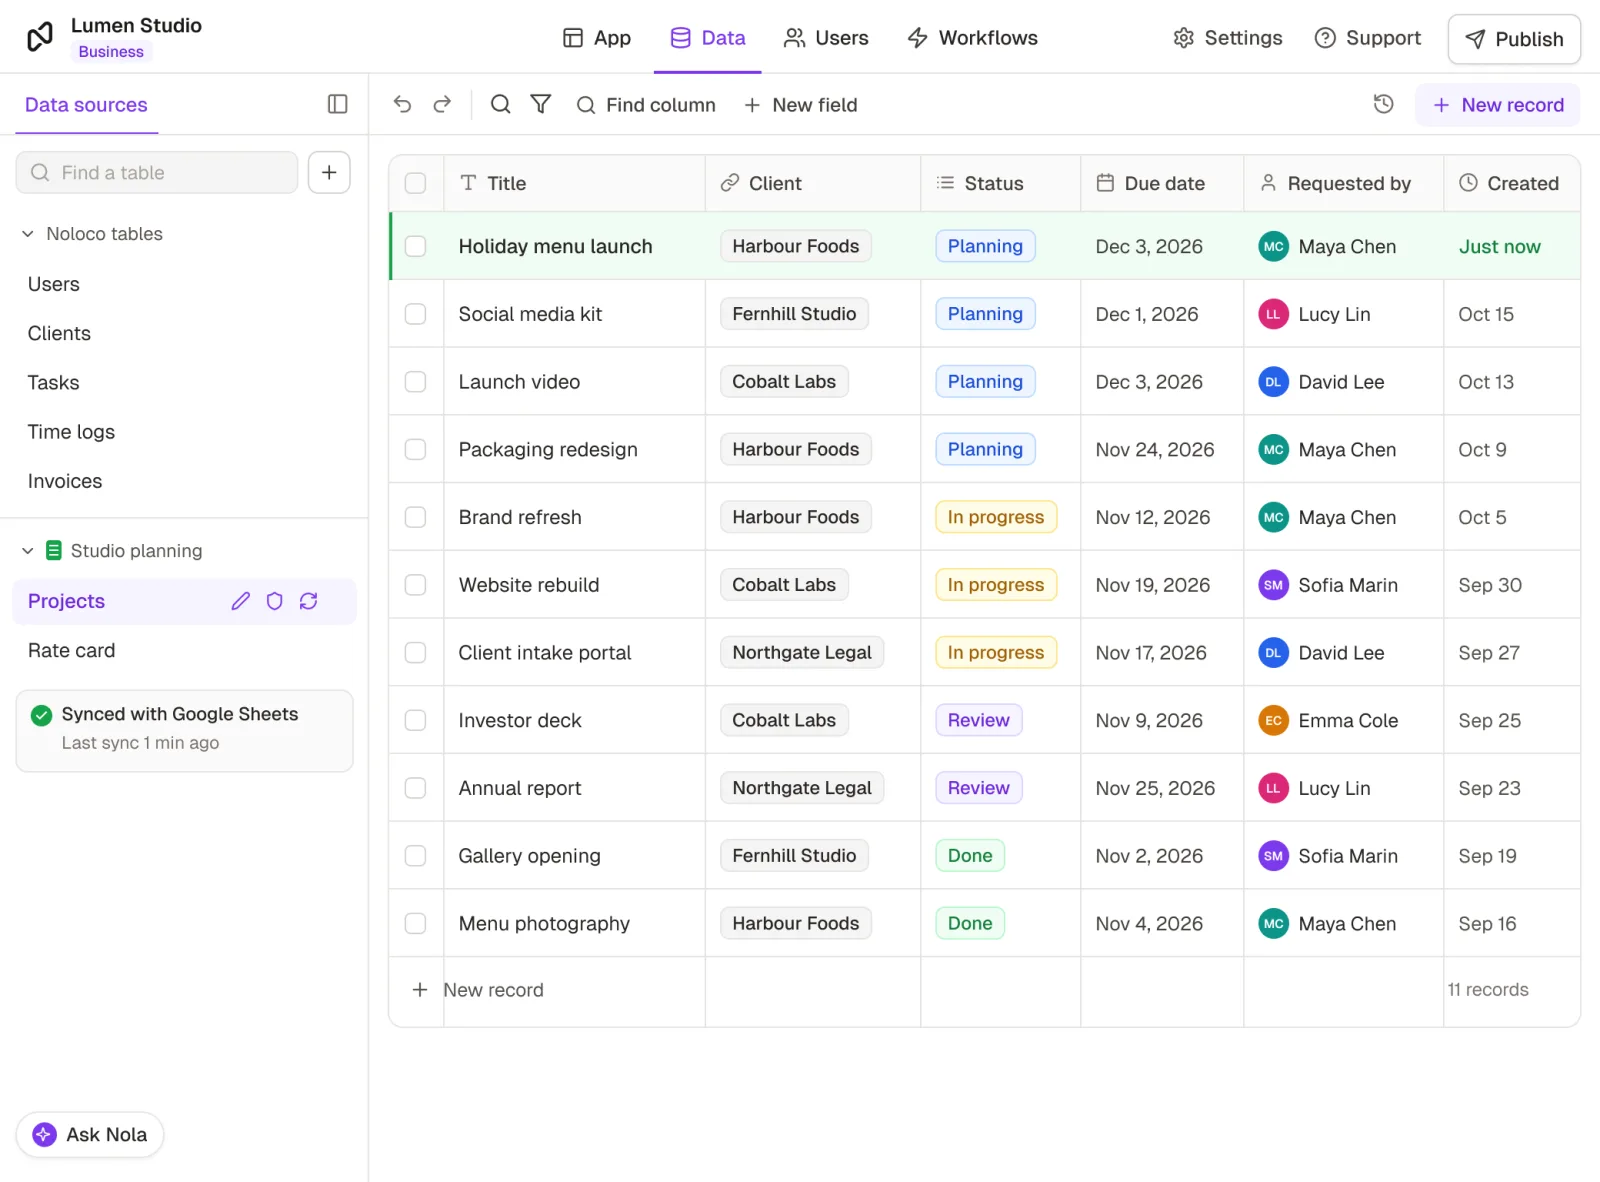1600x1182 pixels.
Task: Select all records with header checkbox
Action: [x=416, y=183]
